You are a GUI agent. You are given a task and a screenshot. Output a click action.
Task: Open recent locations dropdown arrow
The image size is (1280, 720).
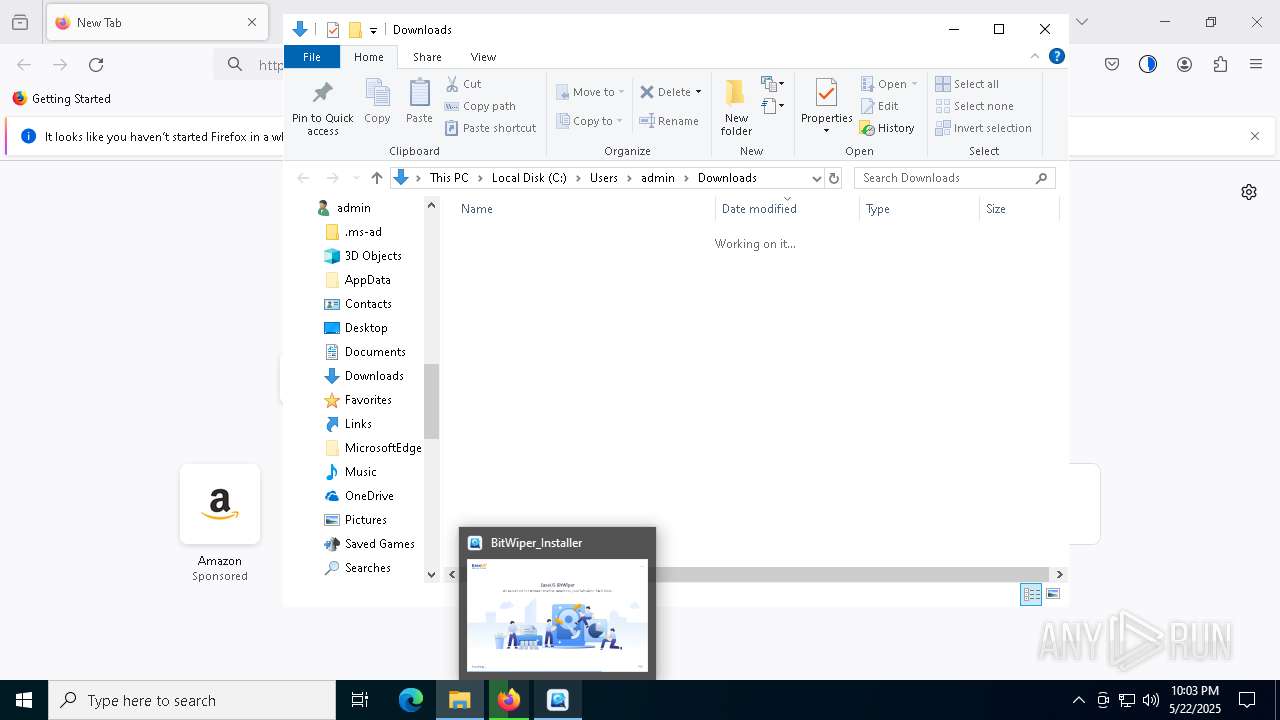pyautogui.click(x=355, y=178)
